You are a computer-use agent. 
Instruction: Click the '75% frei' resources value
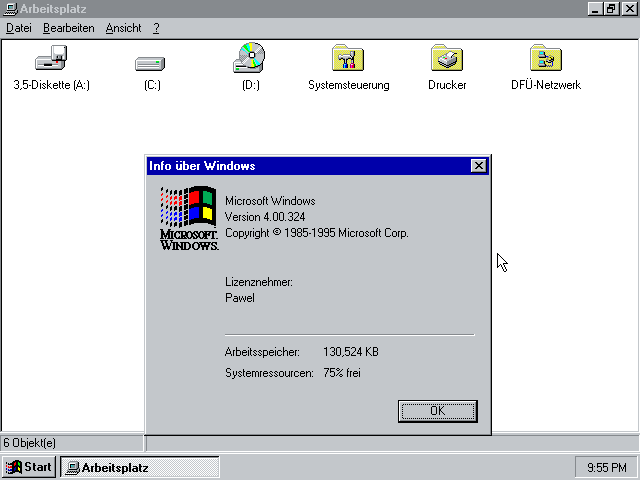[x=342, y=373]
